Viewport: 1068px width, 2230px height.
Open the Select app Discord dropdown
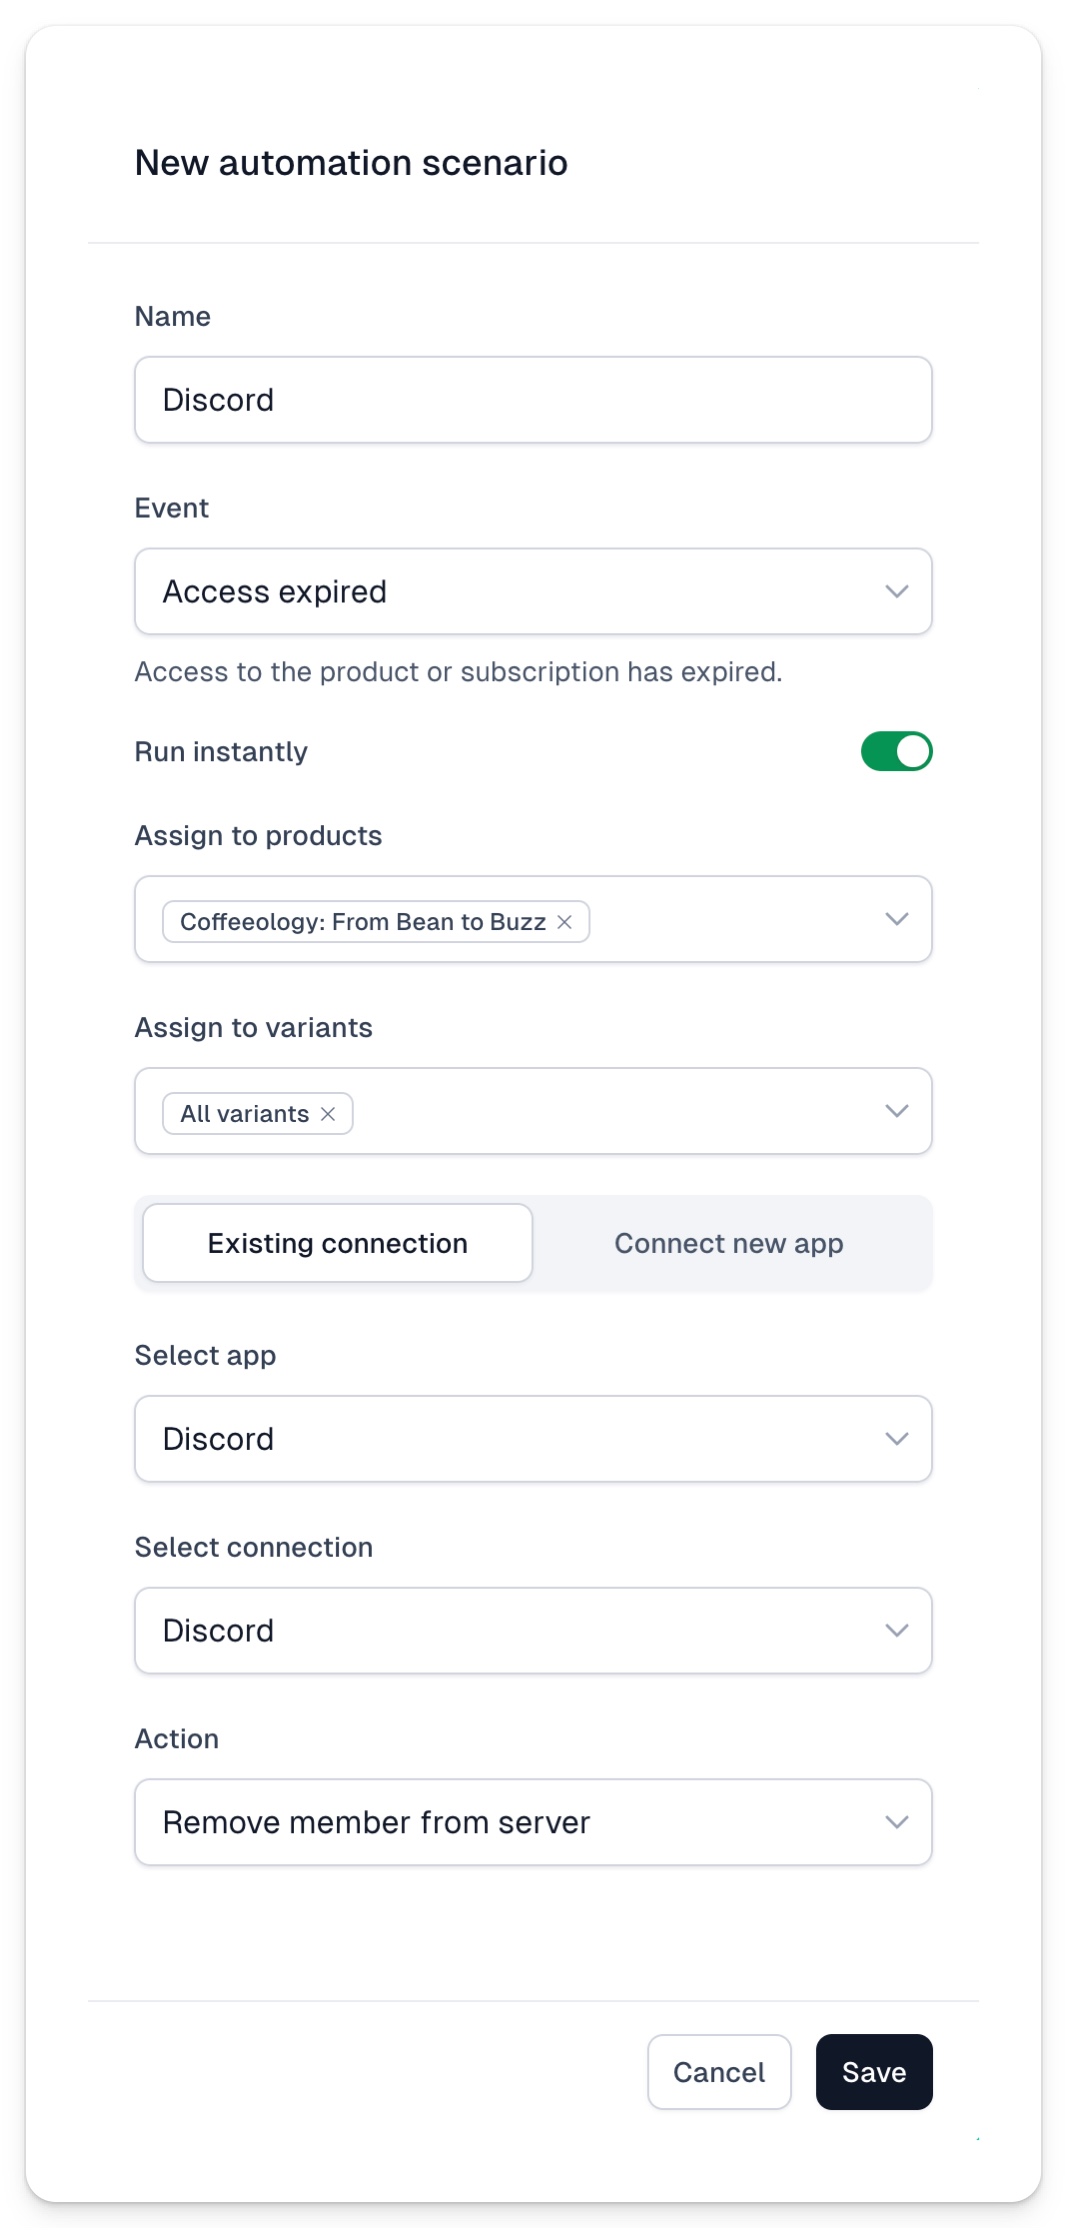coord(533,1439)
